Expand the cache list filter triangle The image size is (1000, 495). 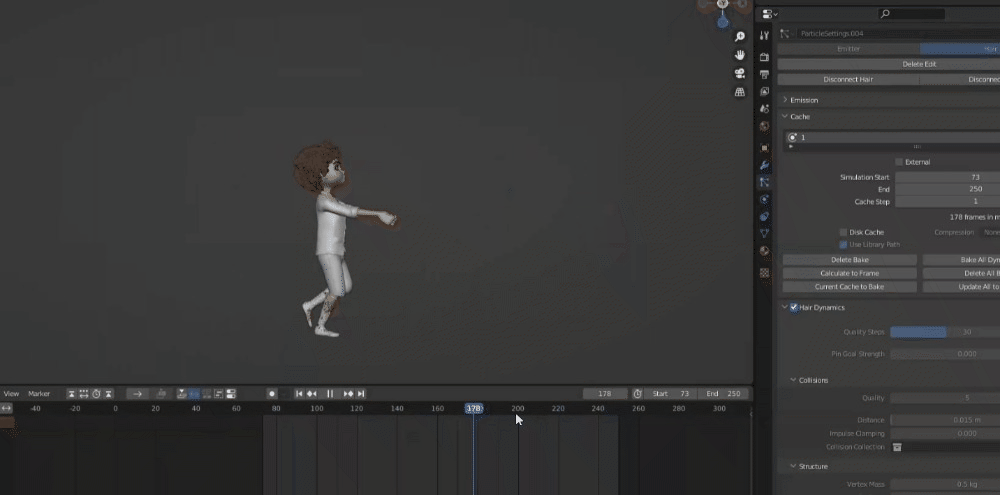tap(791, 147)
